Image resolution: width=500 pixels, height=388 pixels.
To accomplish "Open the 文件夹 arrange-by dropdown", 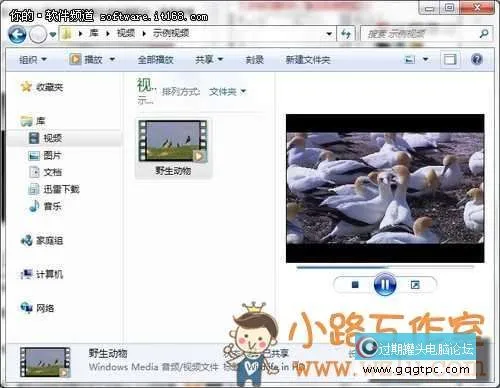I will point(227,91).
